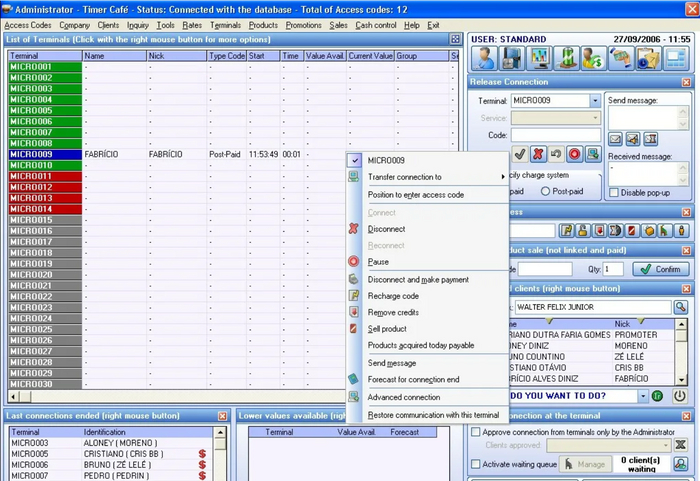Open the What do you want to do dropdown
This screenshot has height=481, width=700.
(x=643, y=396)
